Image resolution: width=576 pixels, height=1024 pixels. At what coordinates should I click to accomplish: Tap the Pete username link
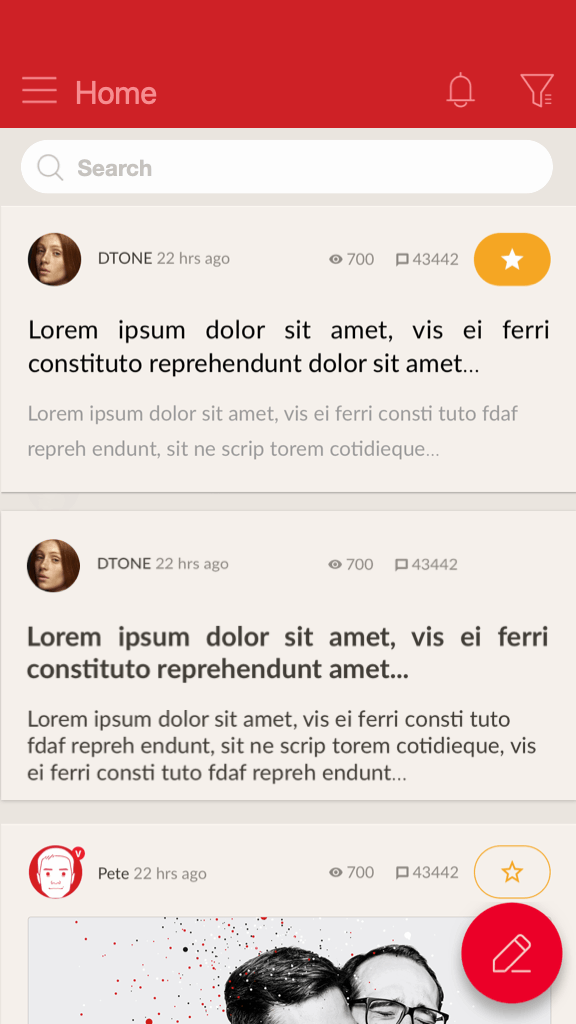click(x=114, y=873)
